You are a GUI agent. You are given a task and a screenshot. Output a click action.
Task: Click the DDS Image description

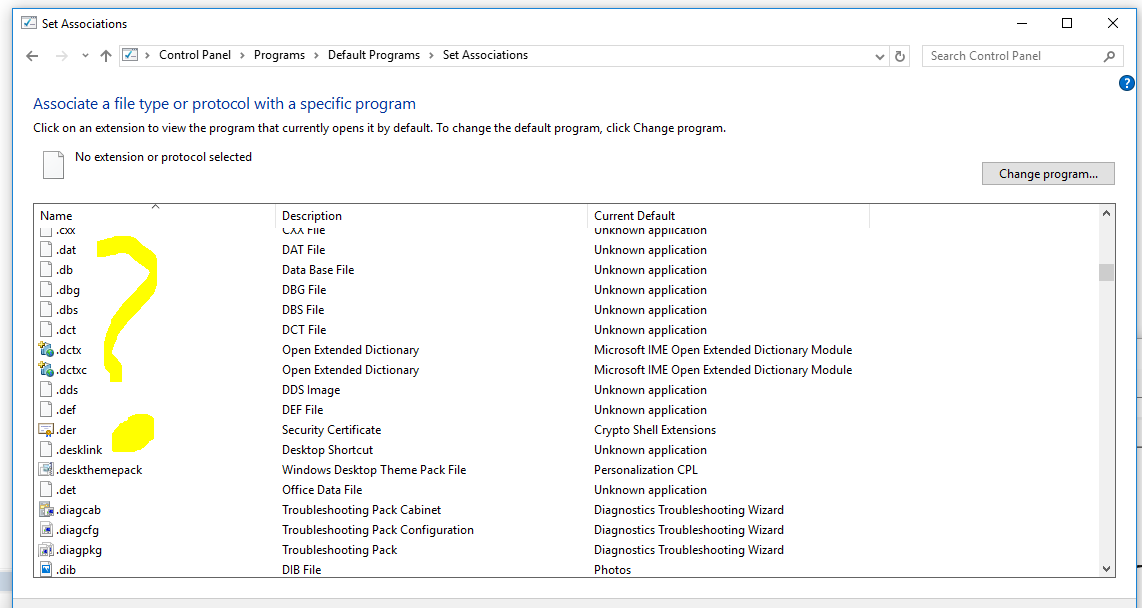click(311, 390)
